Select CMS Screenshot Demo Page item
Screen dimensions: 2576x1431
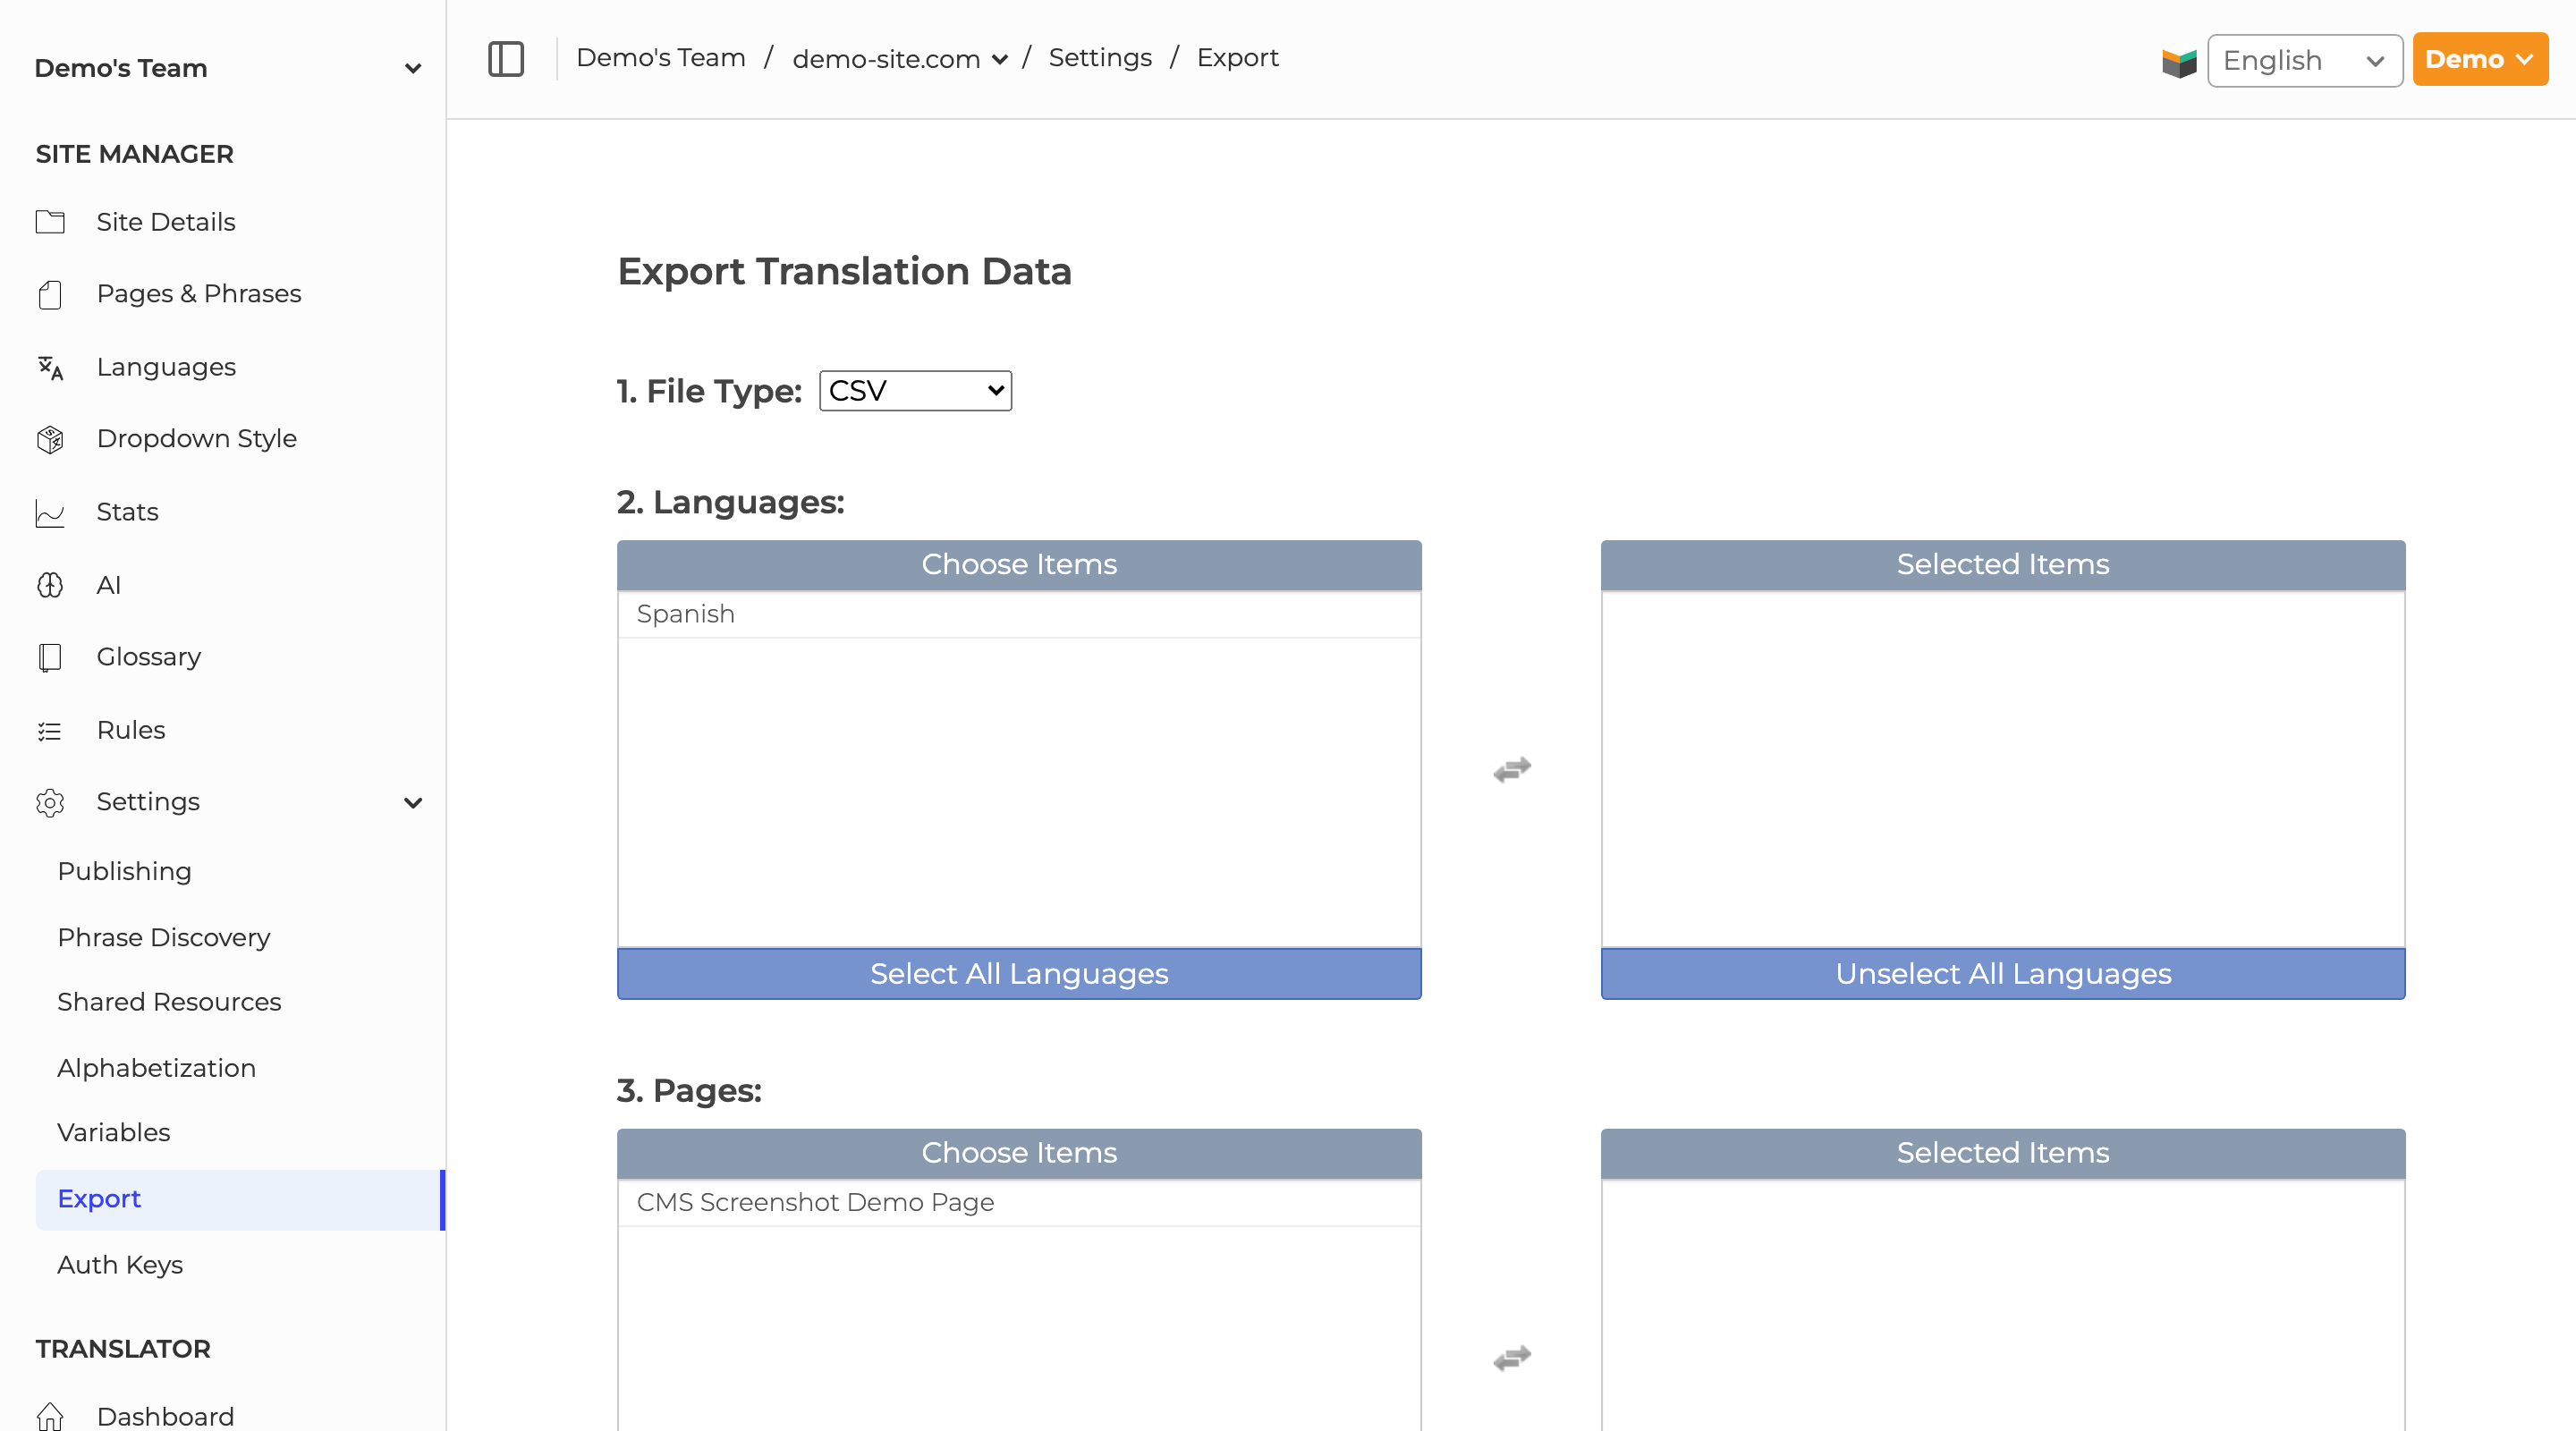pyautogui.click(x=1019, y=1202)
